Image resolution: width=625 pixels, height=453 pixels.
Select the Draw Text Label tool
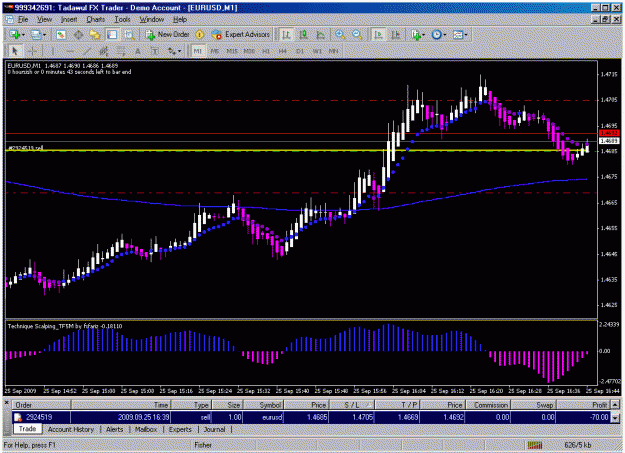click(155, 51)
